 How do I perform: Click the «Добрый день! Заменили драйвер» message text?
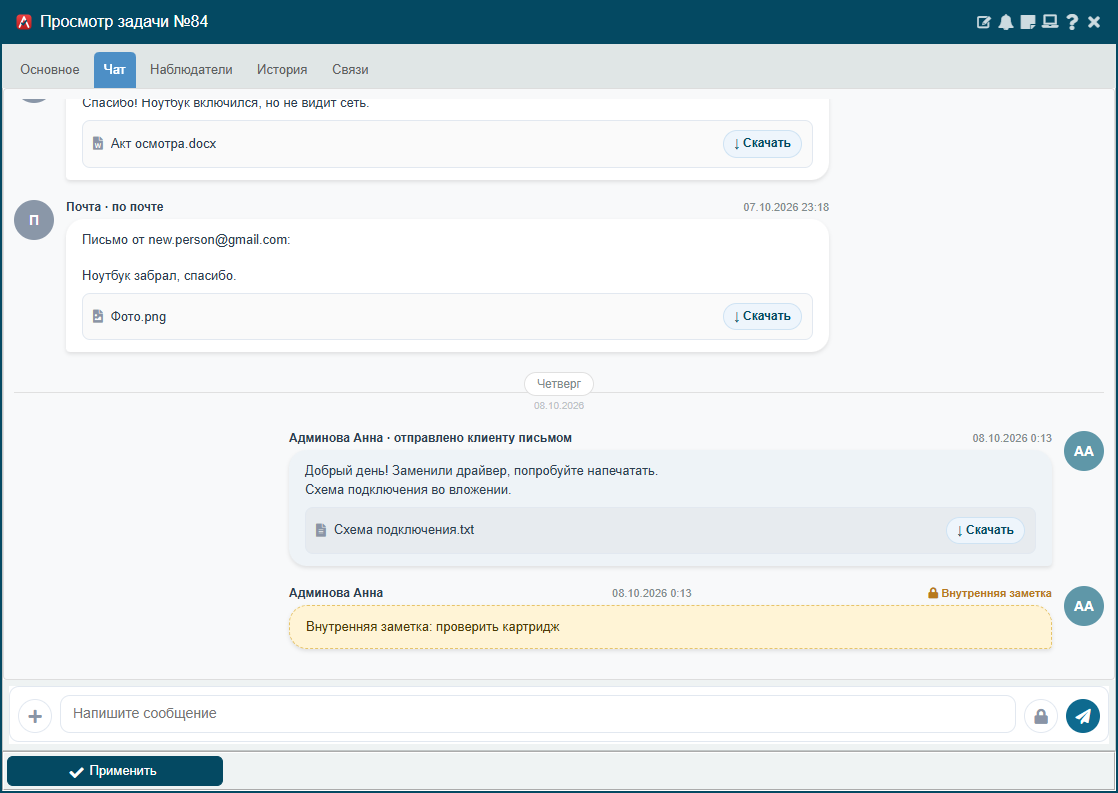(481, 471)
